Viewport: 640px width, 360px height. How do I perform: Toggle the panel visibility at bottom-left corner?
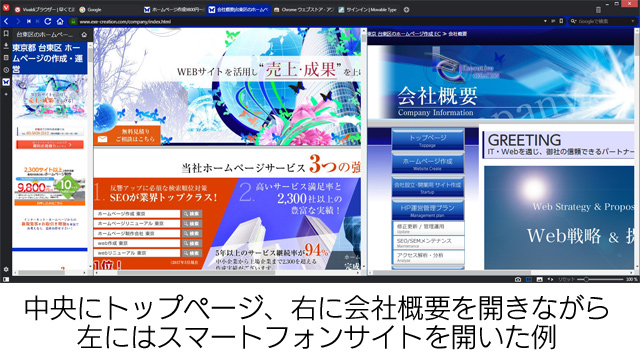pyautogui.click(x=6, y=280)
